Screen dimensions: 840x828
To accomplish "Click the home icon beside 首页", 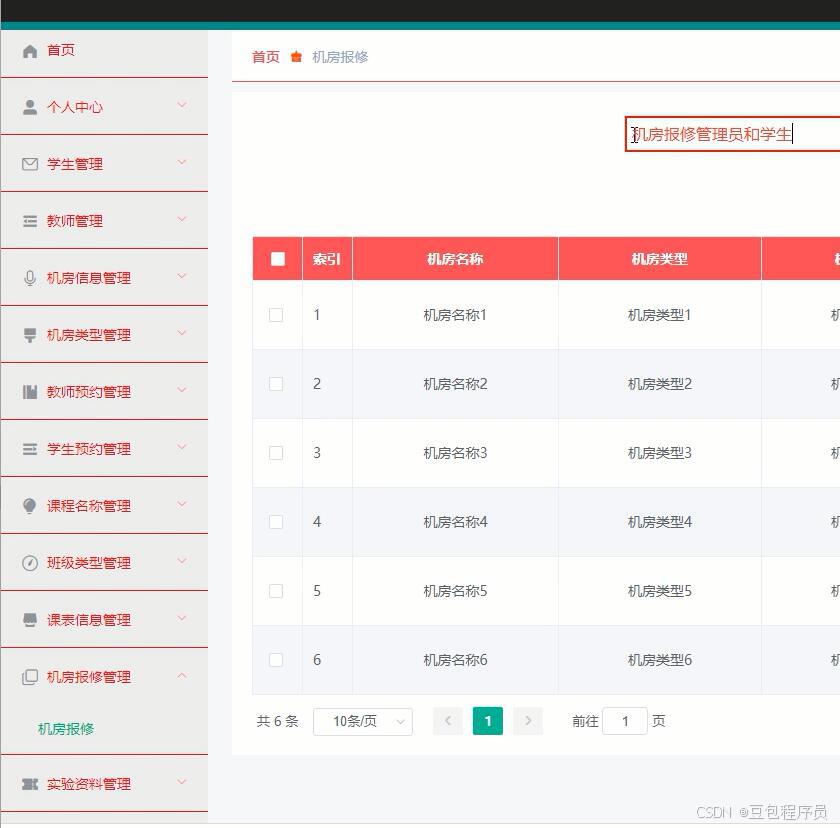I will 30,50.
